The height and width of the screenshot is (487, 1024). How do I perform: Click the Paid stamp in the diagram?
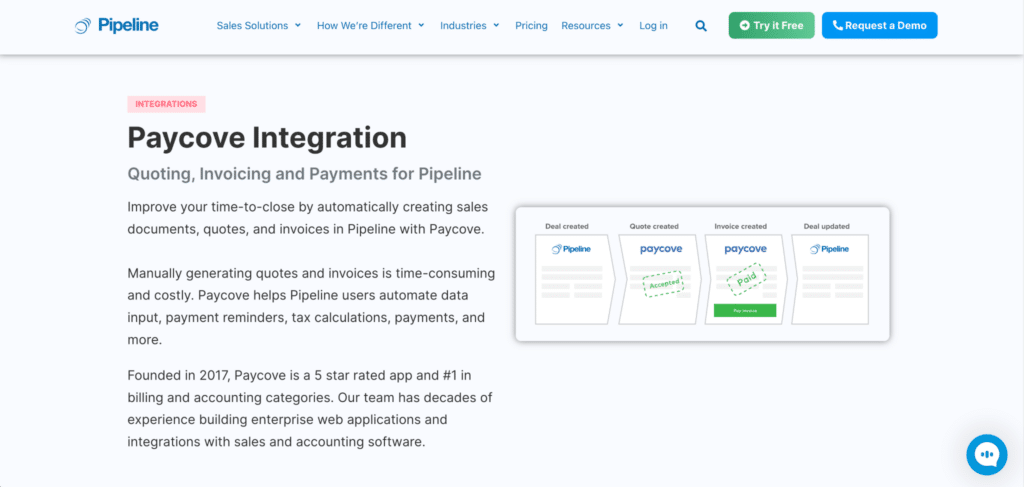(746, 279)
